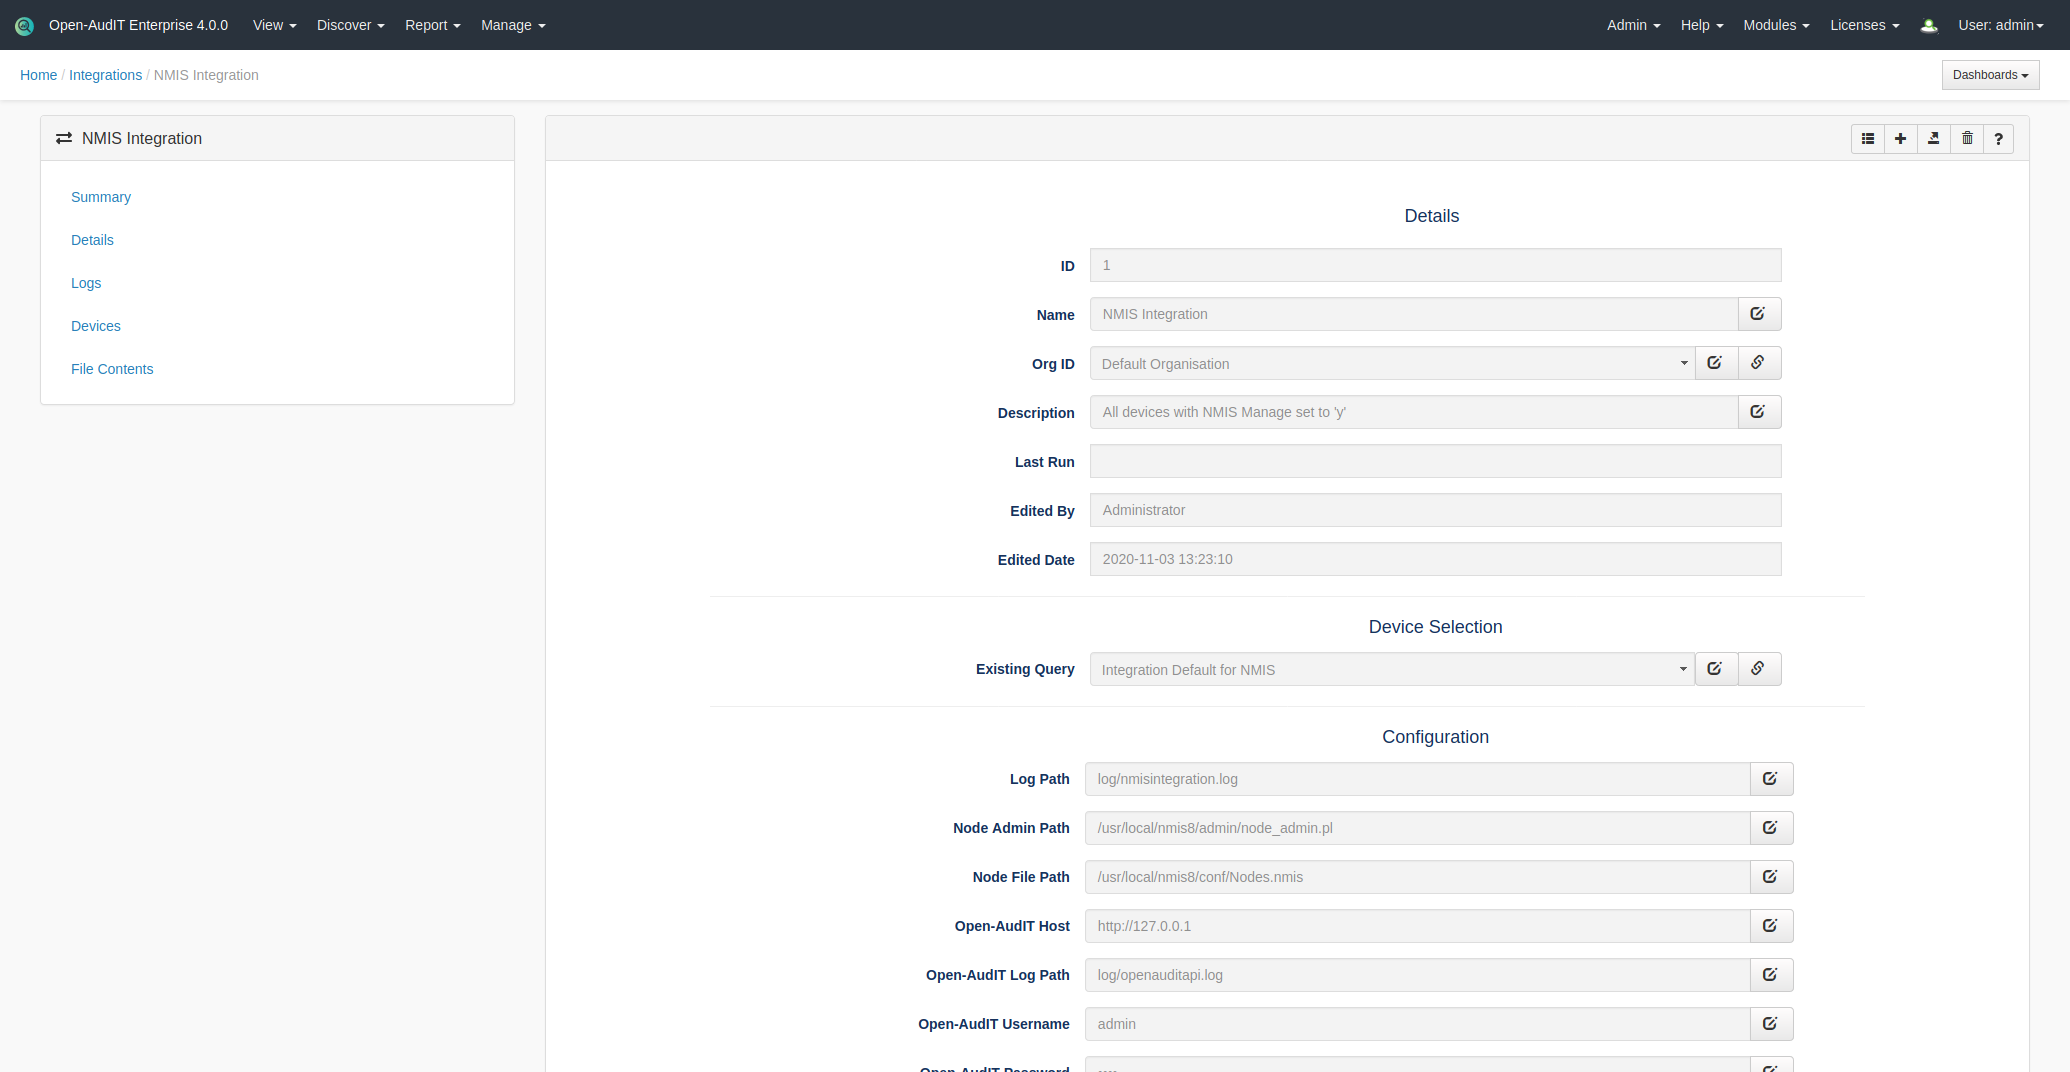Click the user account icon in navbar
This screenshot has width=2070, height=1072.
tap(1928, 25)
